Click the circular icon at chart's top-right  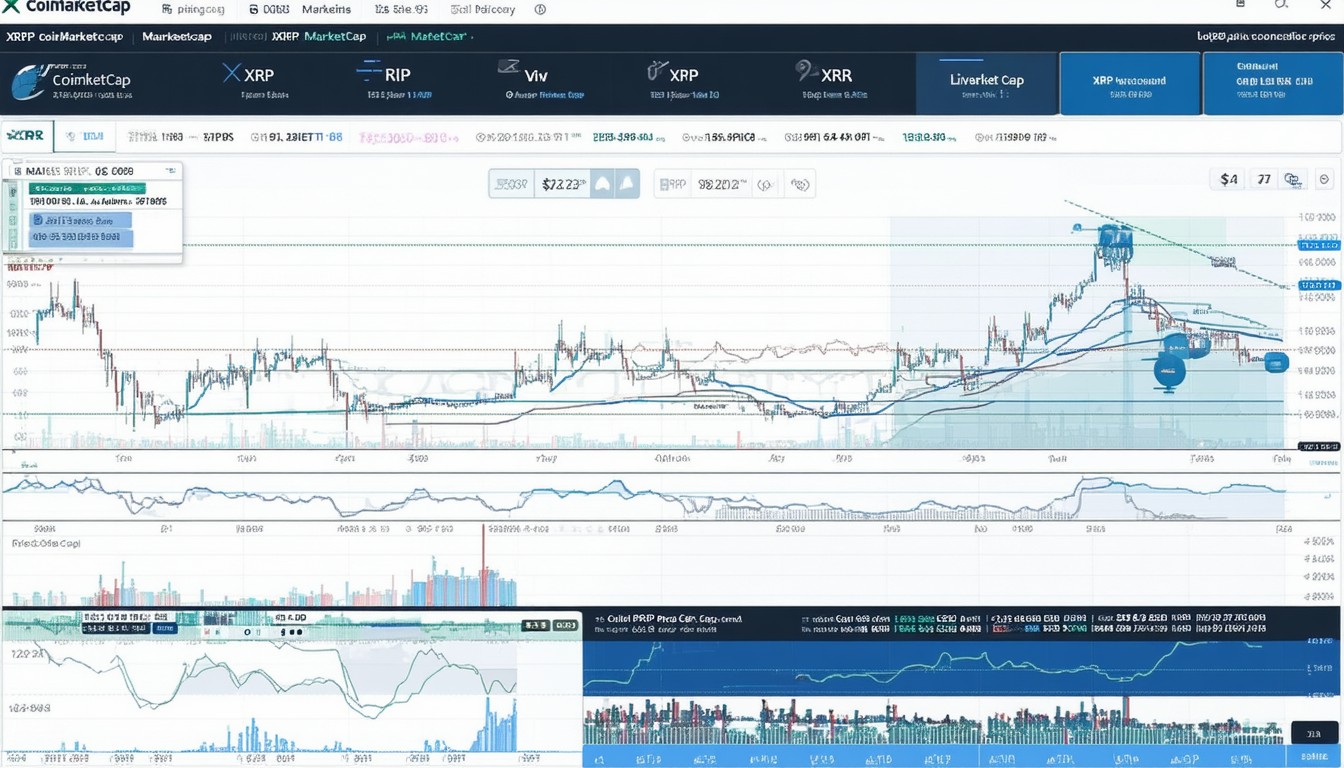click(1325, 180)
